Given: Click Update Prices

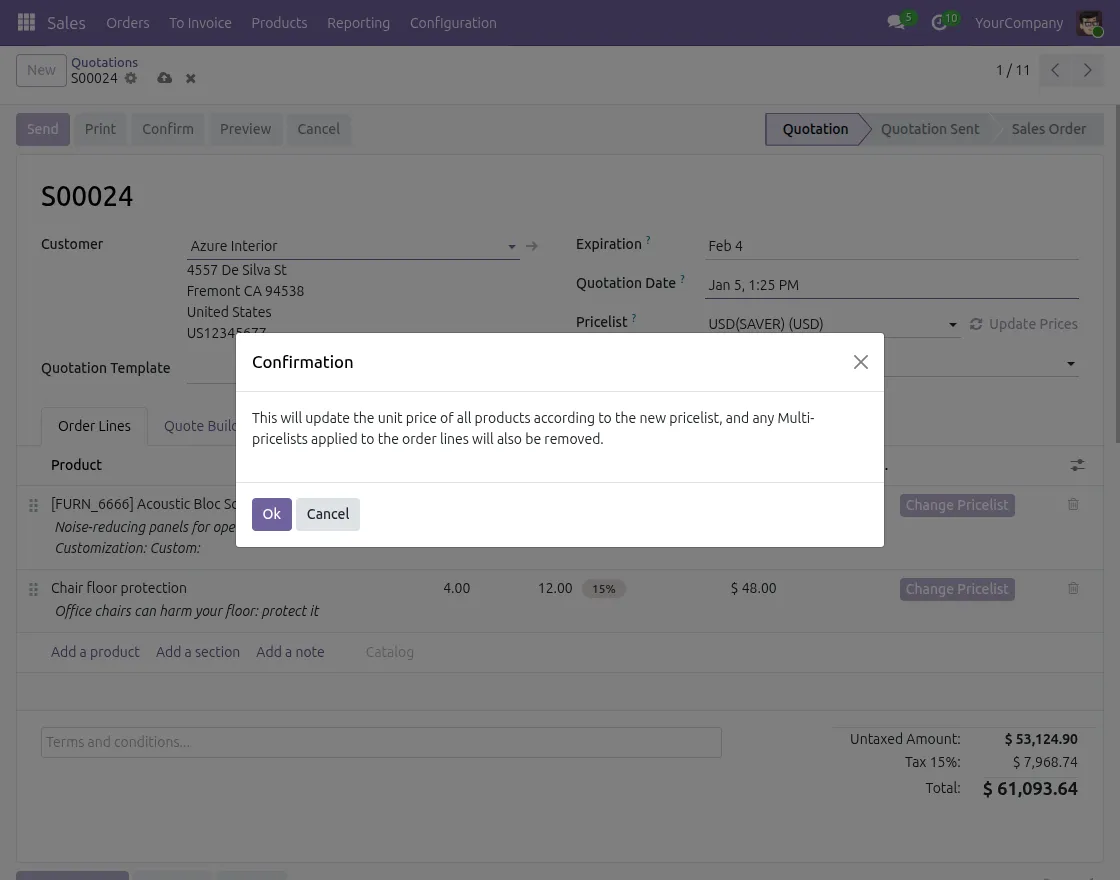Looking at the screenshot, I should (x=1024, y=324).
